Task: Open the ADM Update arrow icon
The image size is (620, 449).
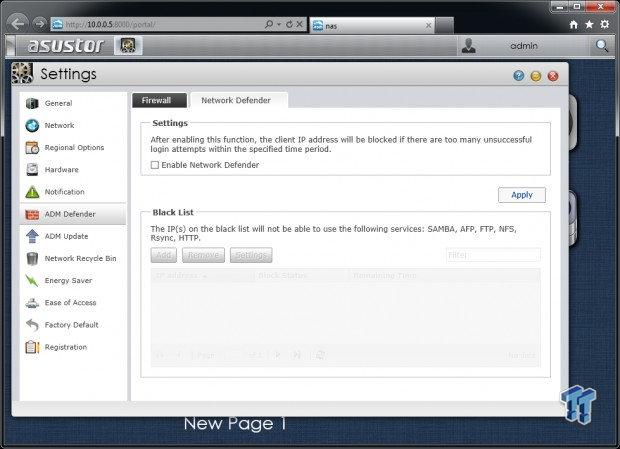Action: 32,236
